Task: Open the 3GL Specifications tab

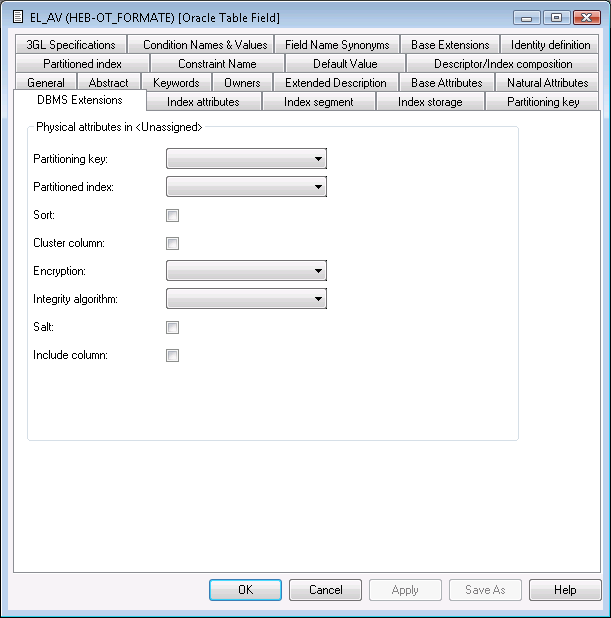Action: 71,45
